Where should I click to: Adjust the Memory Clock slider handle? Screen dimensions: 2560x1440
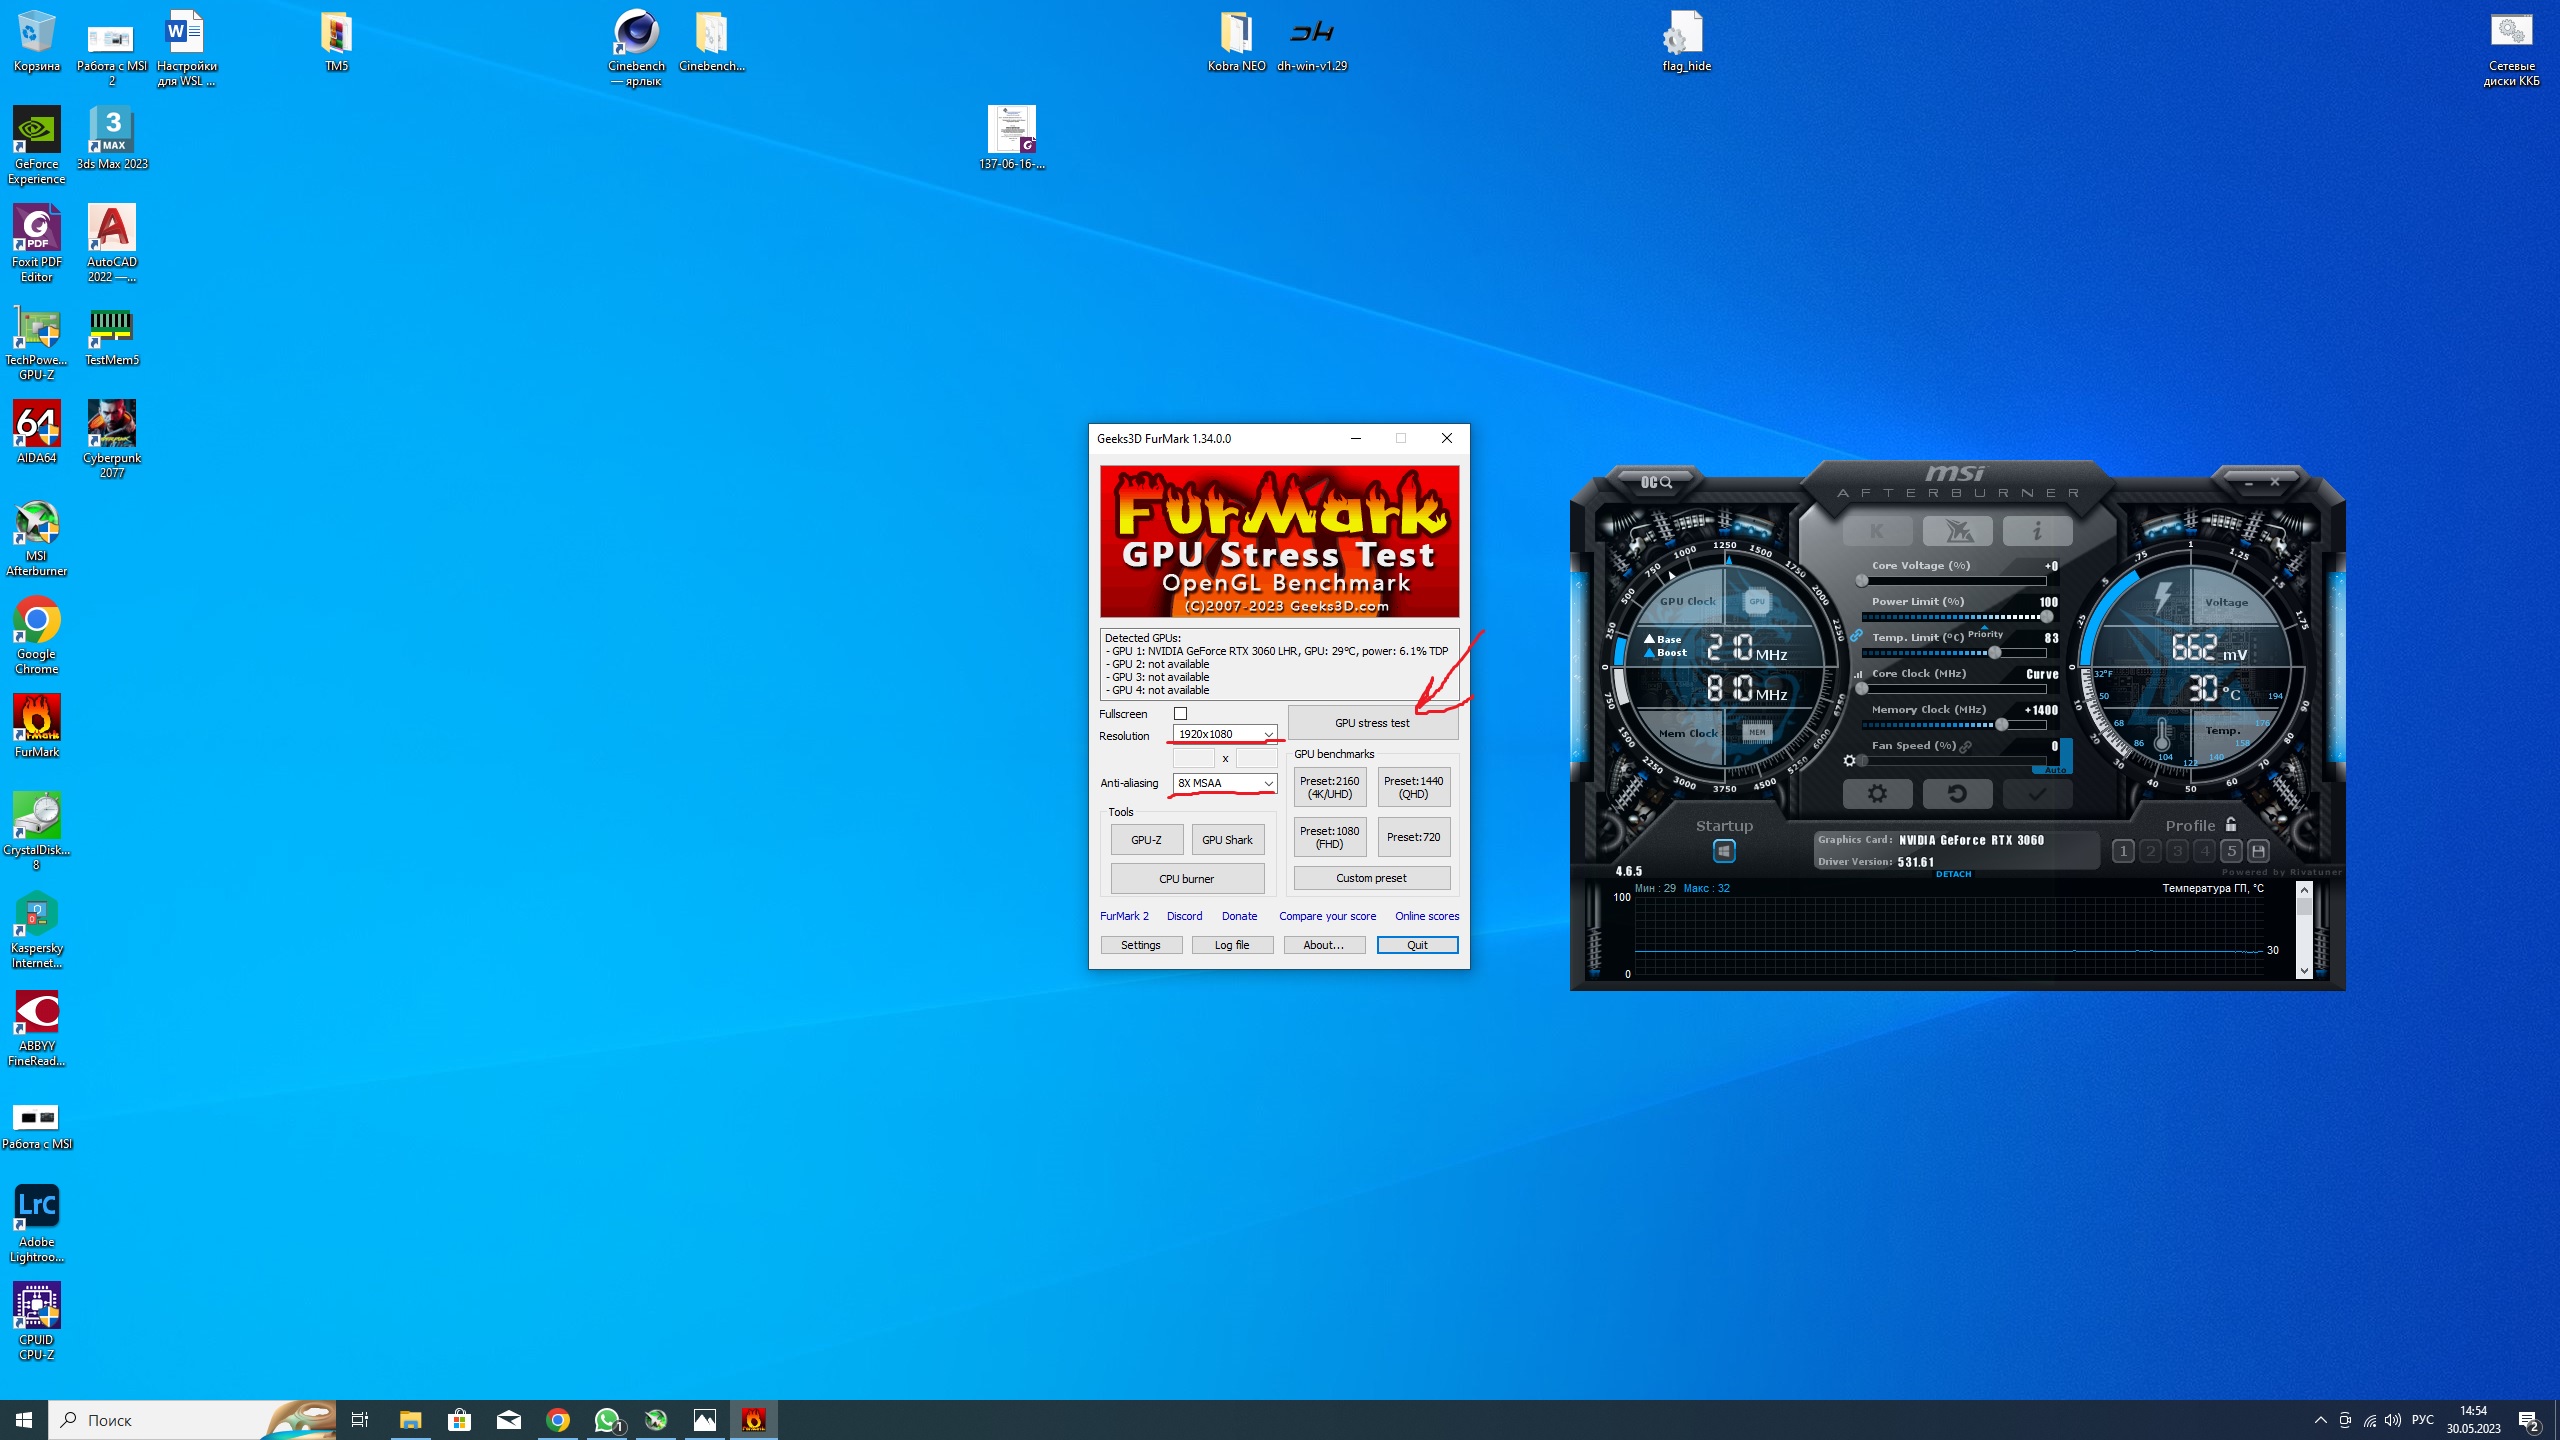(x=2001, y=725)
